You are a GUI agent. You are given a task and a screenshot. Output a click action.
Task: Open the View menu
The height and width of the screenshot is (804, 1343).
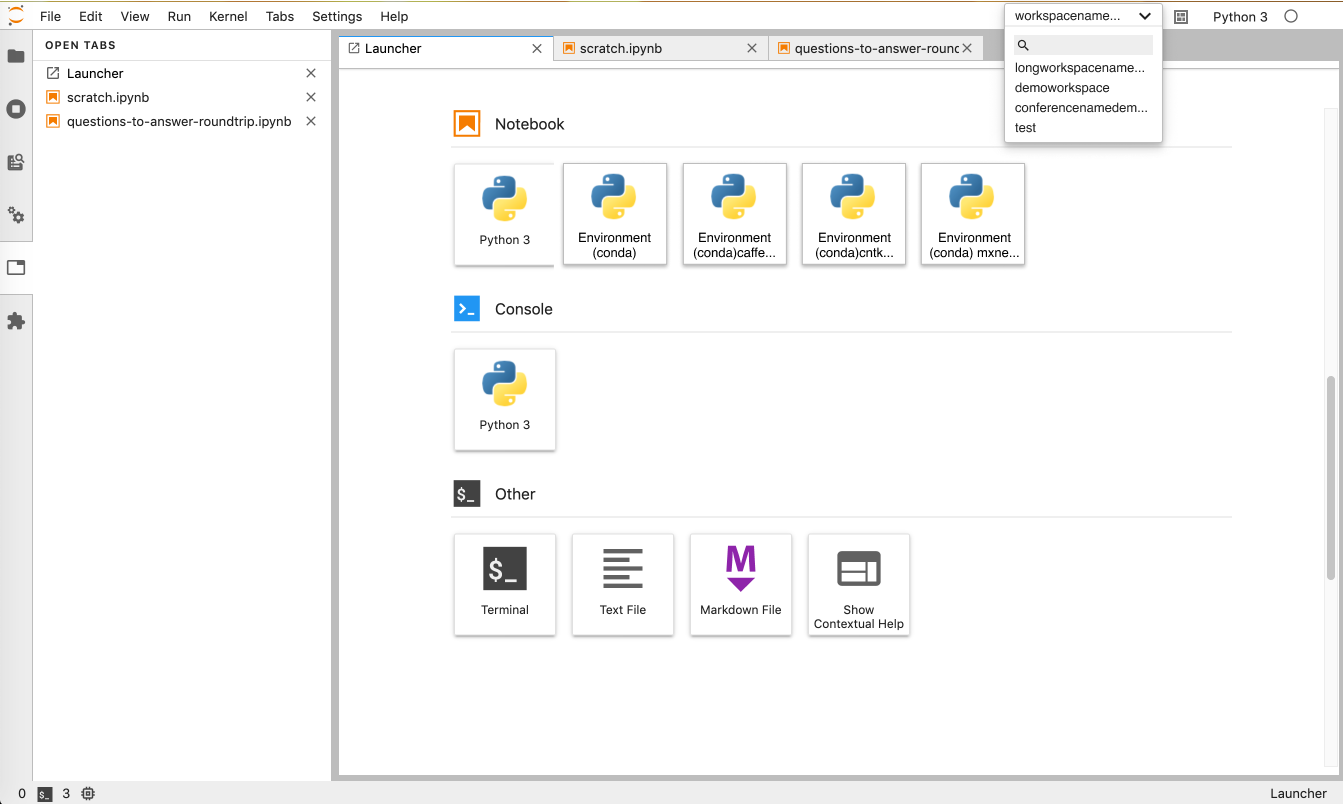click(135, 16)
